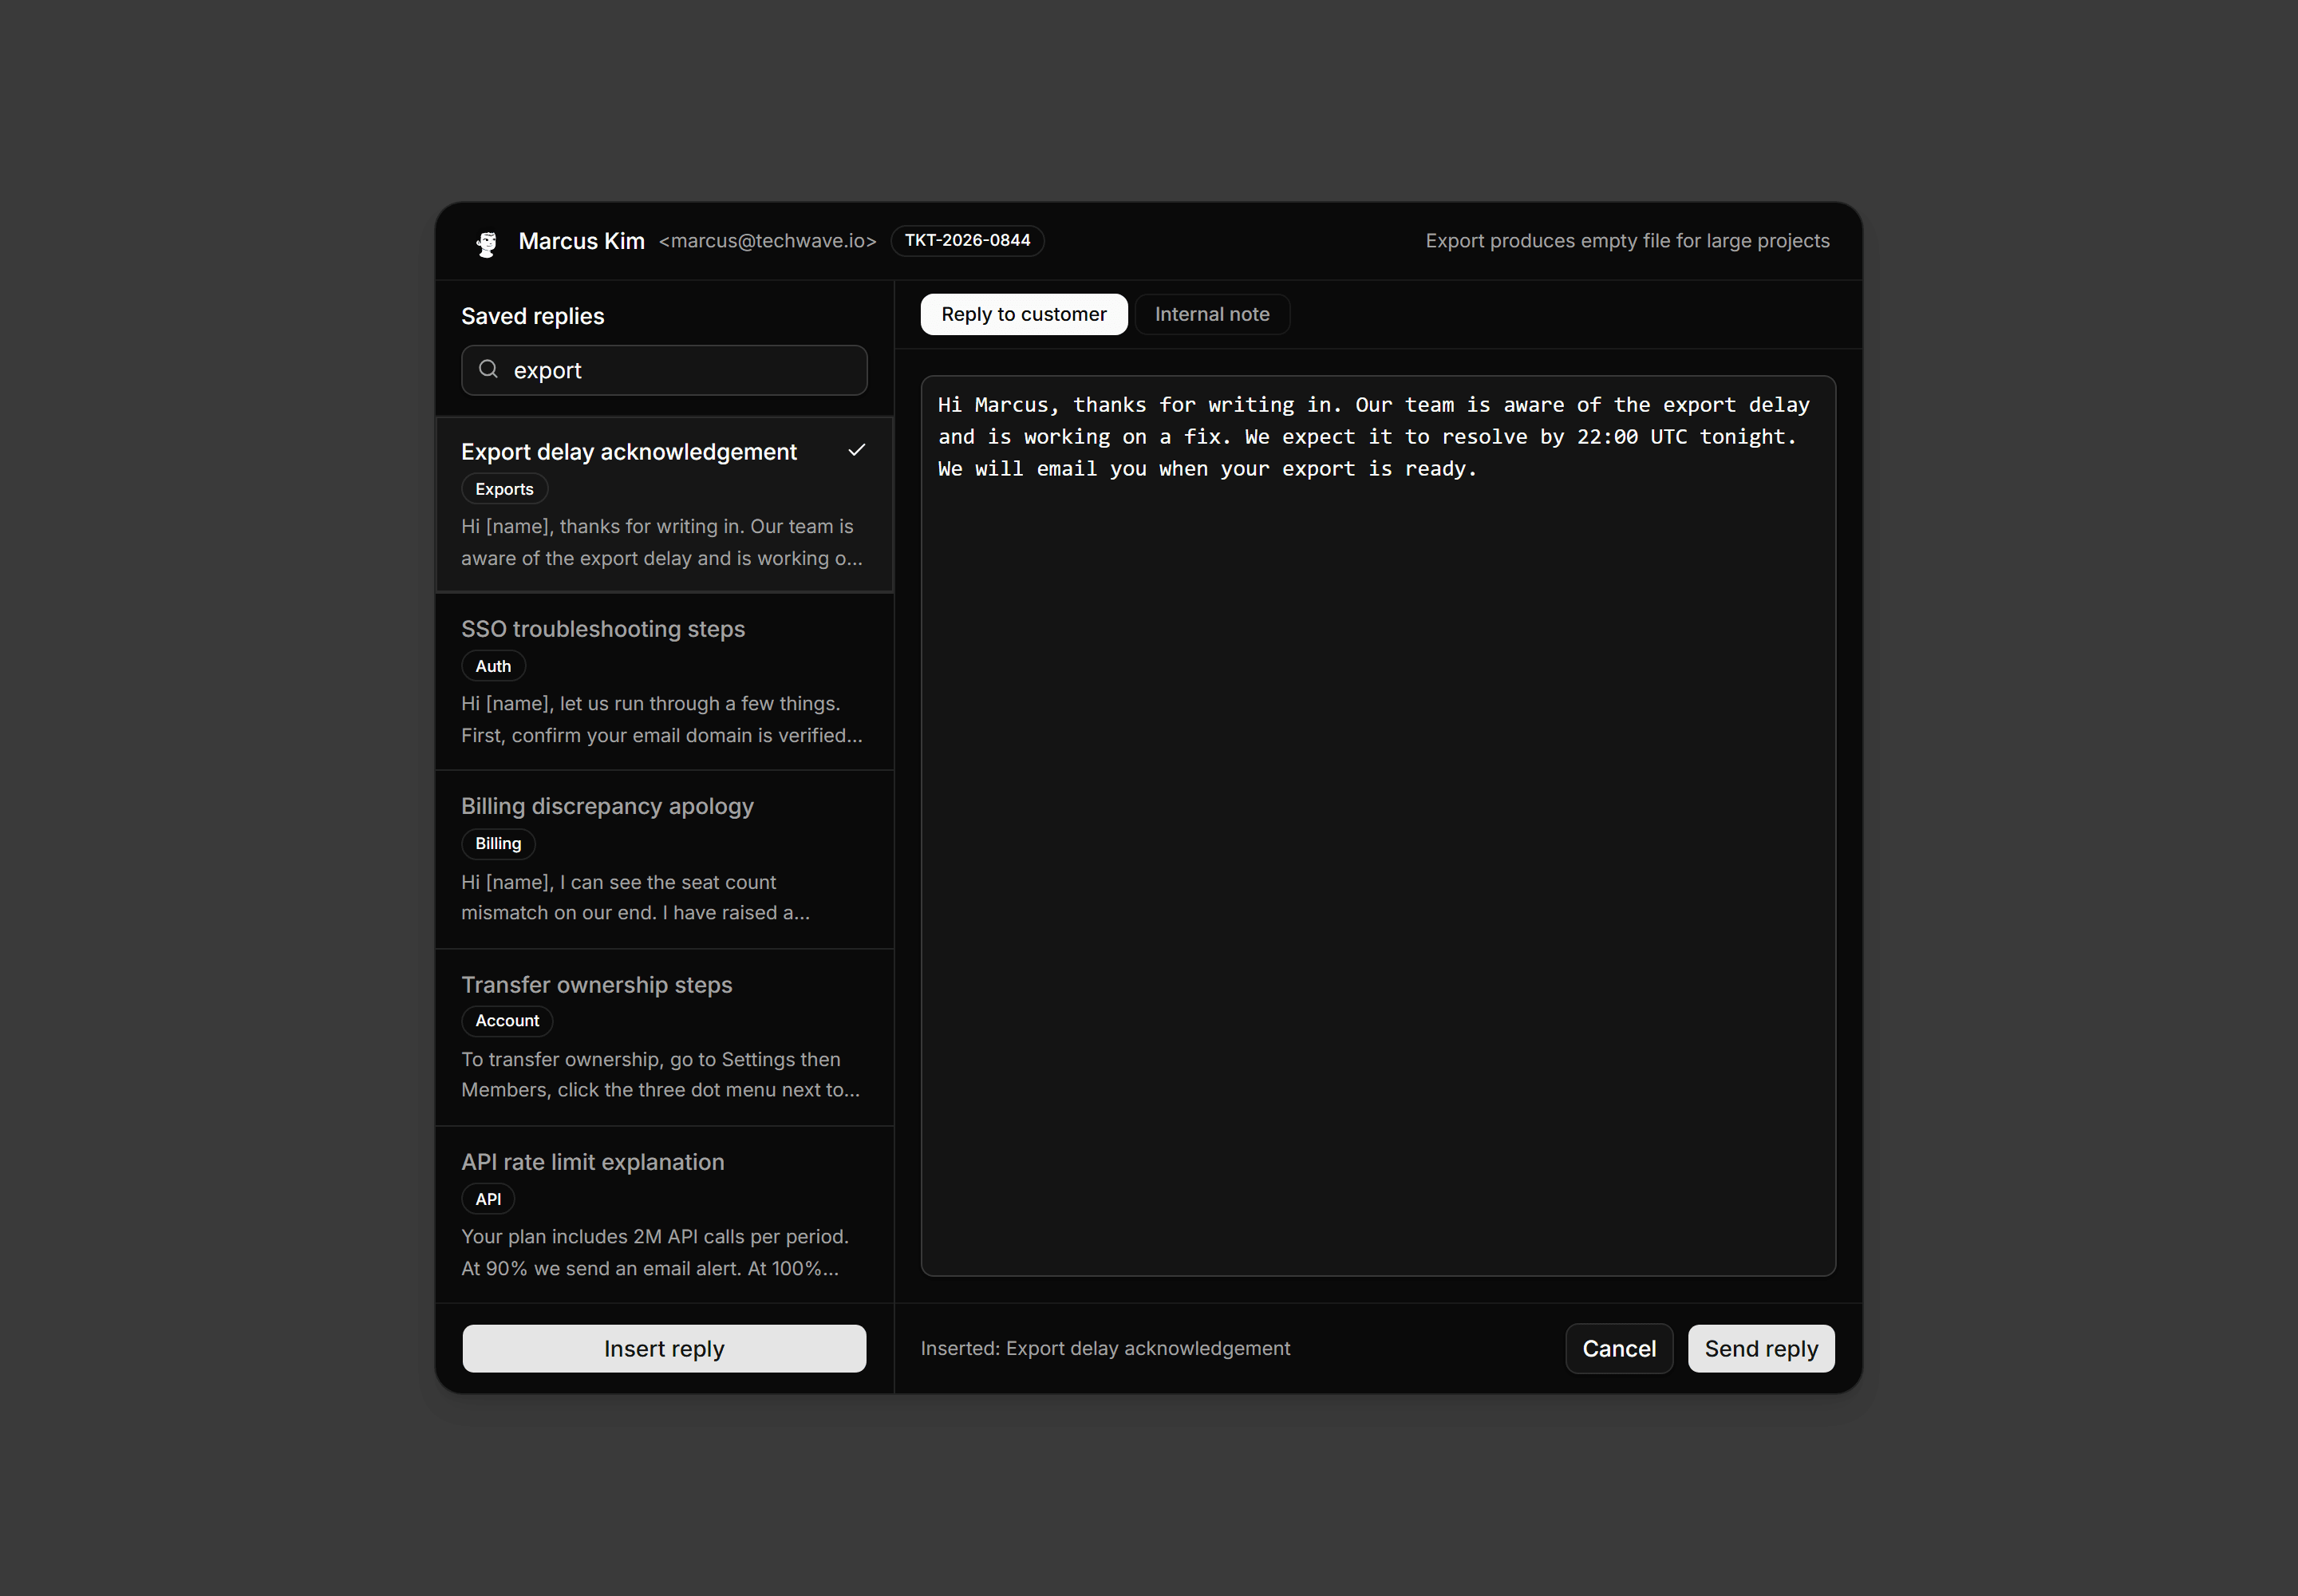Screen dimensions: 2298x1596
Task: Click Marcus Kim's avatar icon
Action: point(486,242)
